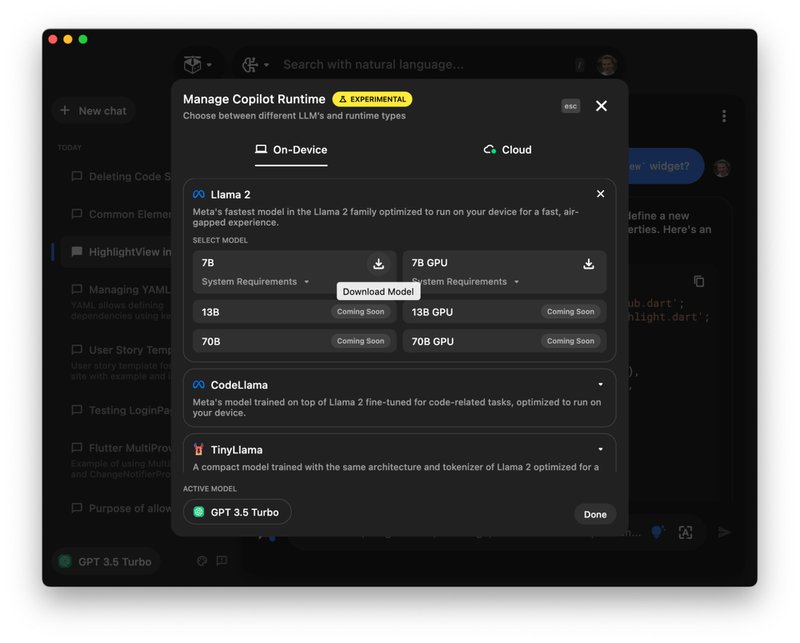Switch to the Cloud tab
Screen dimensions: 800x643
(507, 150)
